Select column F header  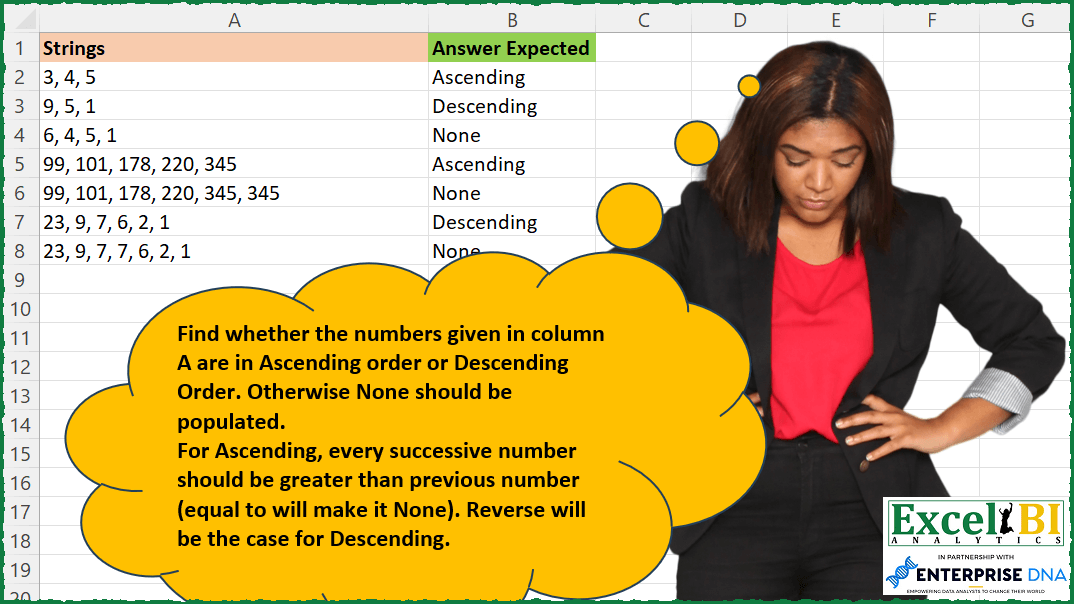[932, 20]
